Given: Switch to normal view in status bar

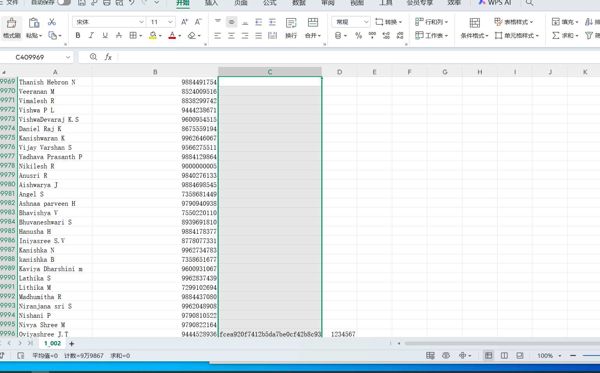Looking at the screenshot, I should click(x=488, y=355).
